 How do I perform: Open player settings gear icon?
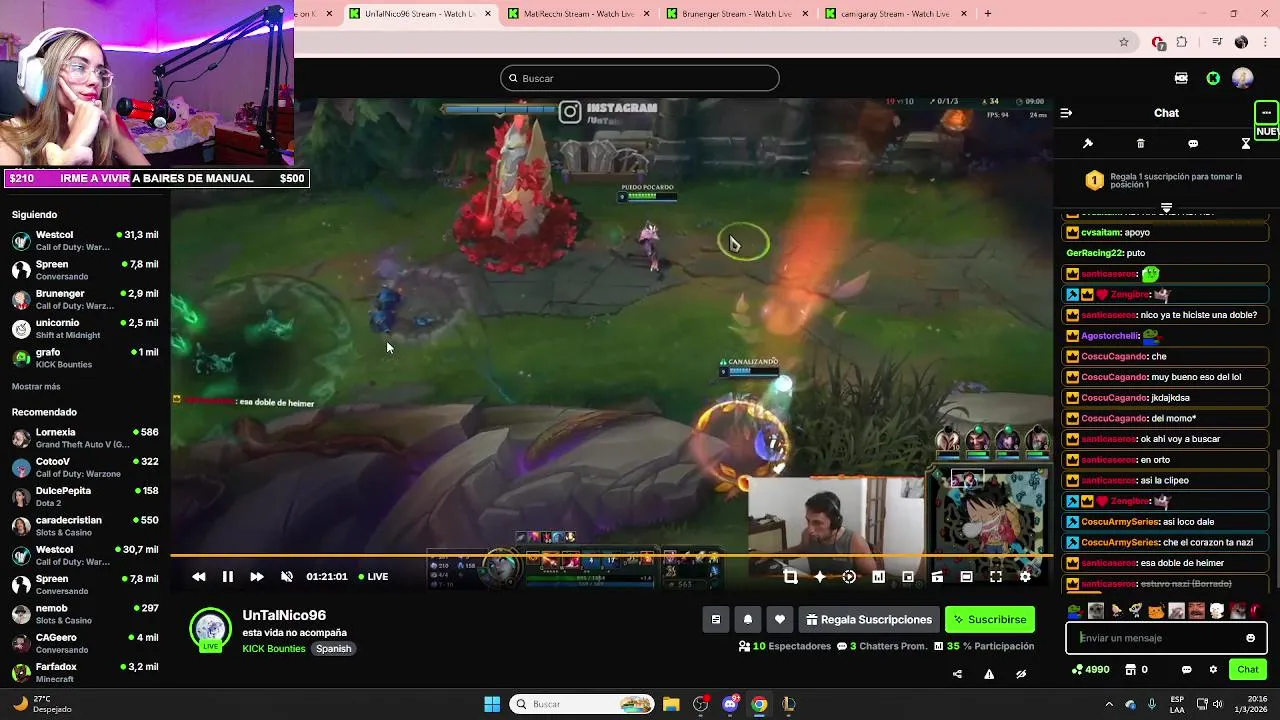point(1025,577)
